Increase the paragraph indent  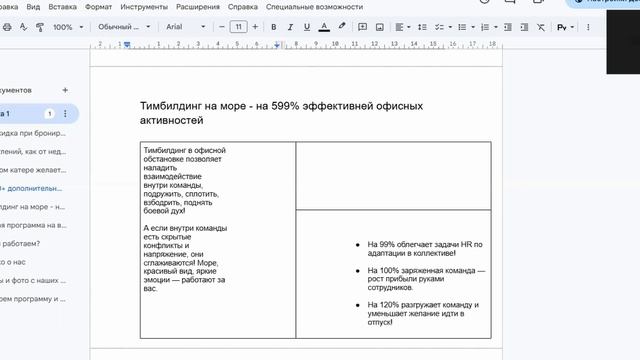[x=524, y=27]
